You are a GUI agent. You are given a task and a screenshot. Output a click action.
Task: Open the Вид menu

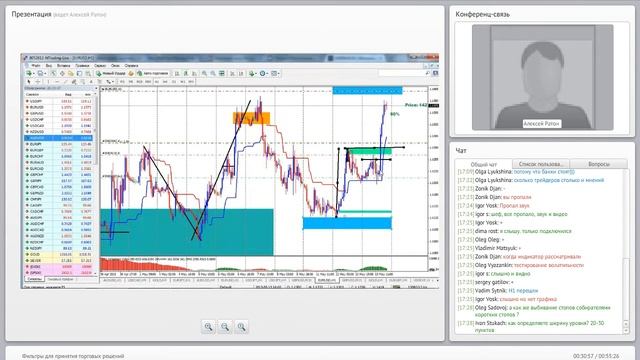point(49,66)
